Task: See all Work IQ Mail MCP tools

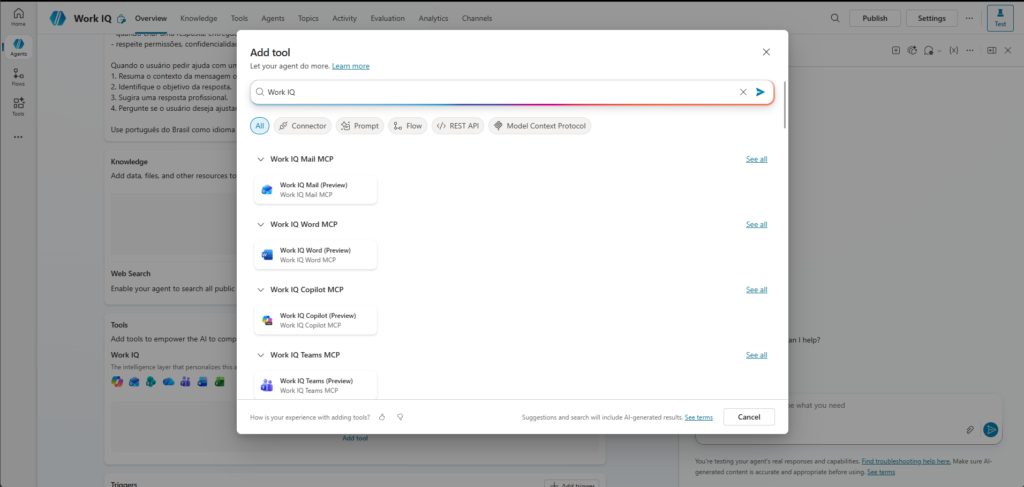Action: pyautogui.click(x=756, y=159)
